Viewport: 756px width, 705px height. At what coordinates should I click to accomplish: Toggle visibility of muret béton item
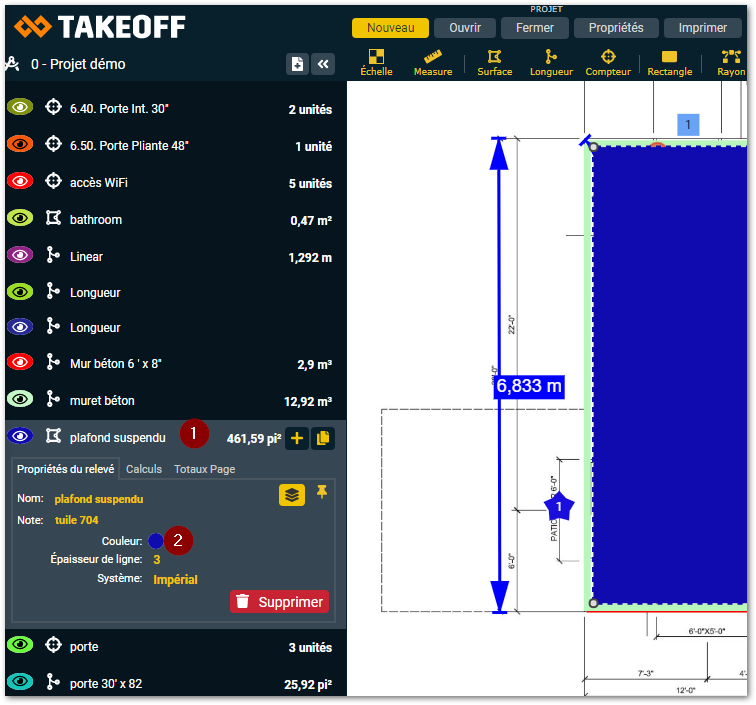tap(20, 400)
